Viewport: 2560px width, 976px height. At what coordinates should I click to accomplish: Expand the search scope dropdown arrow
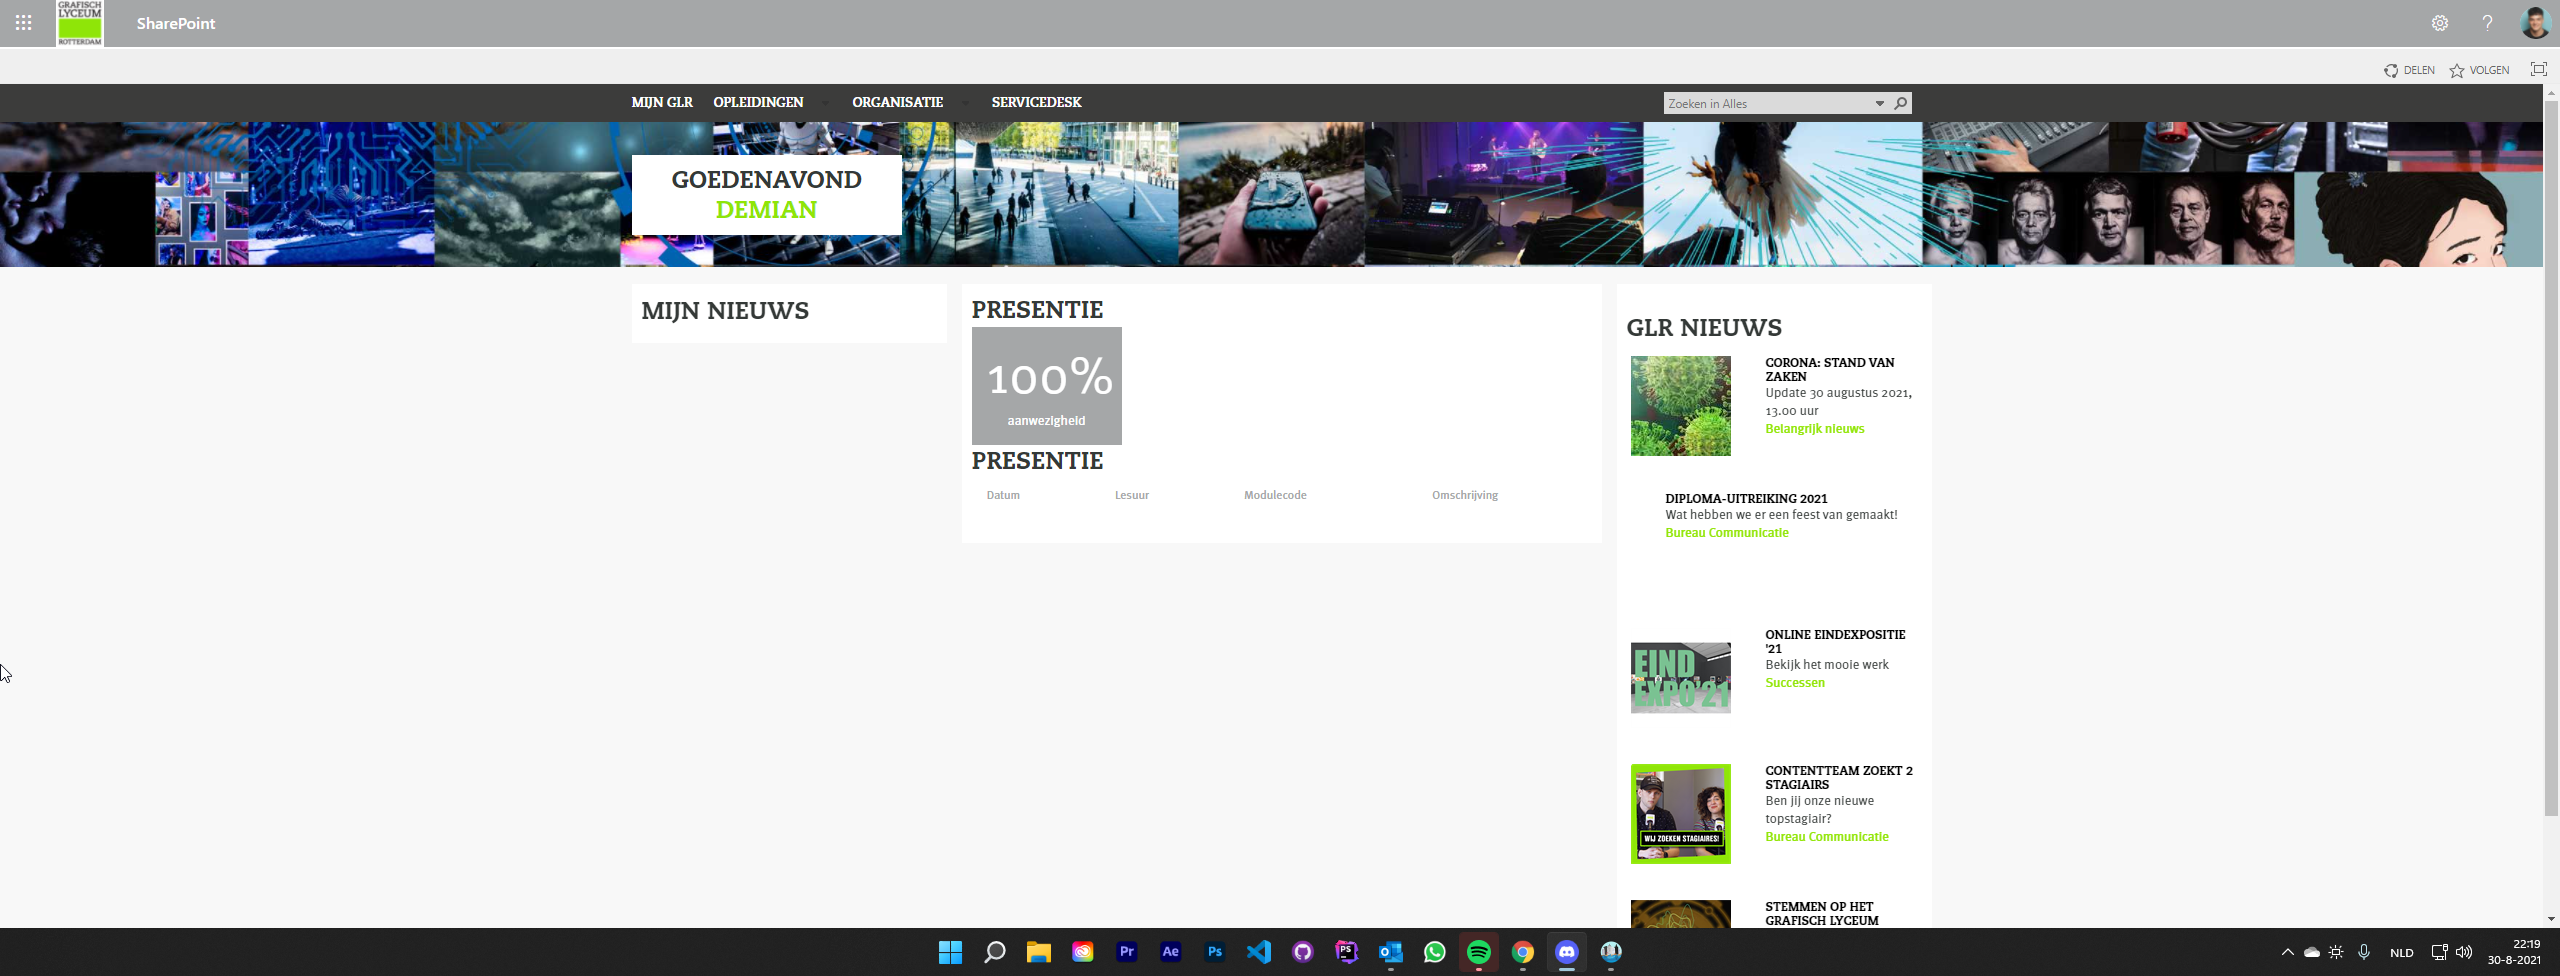tap(1879, 103)
